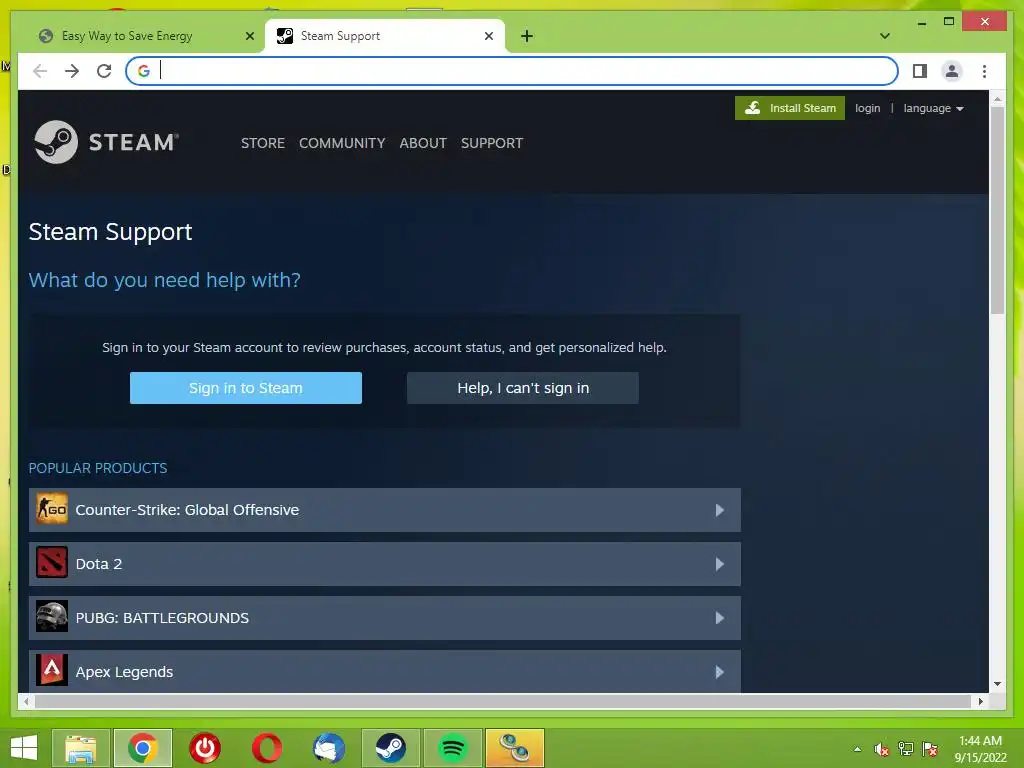Go forward using the browser forward arrow
1024x768 pixels.
click(x=72, y=71)
